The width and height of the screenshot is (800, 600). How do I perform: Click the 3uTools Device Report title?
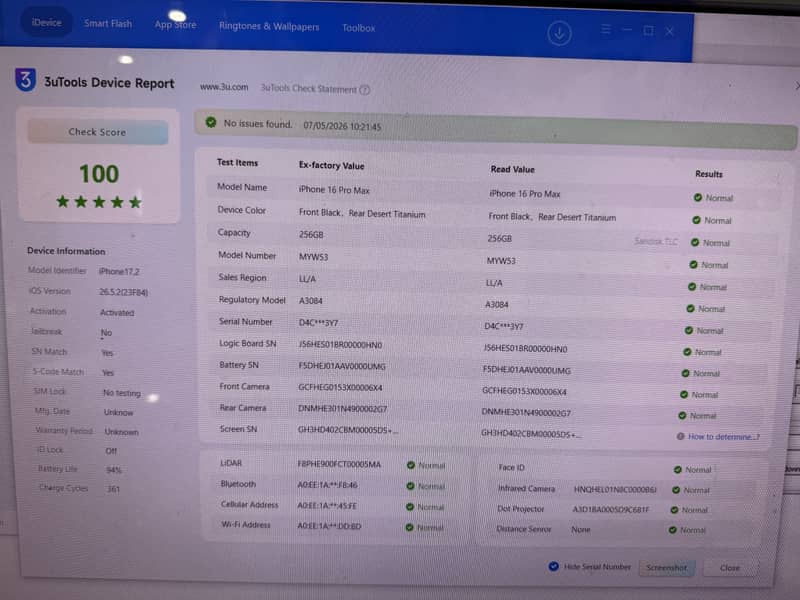[x=109, y=83]
